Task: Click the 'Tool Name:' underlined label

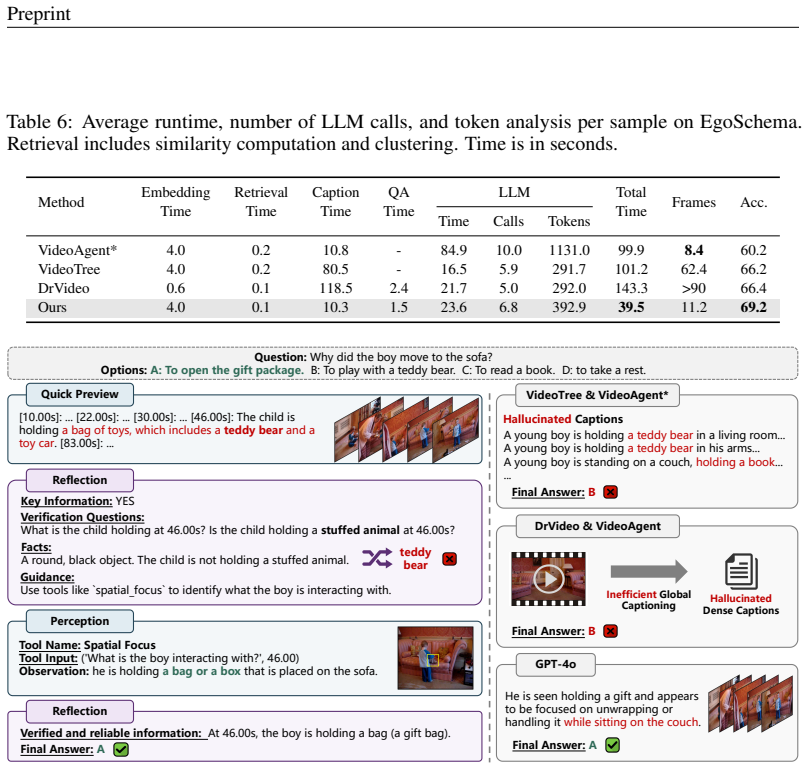Action: coord(50,645)
